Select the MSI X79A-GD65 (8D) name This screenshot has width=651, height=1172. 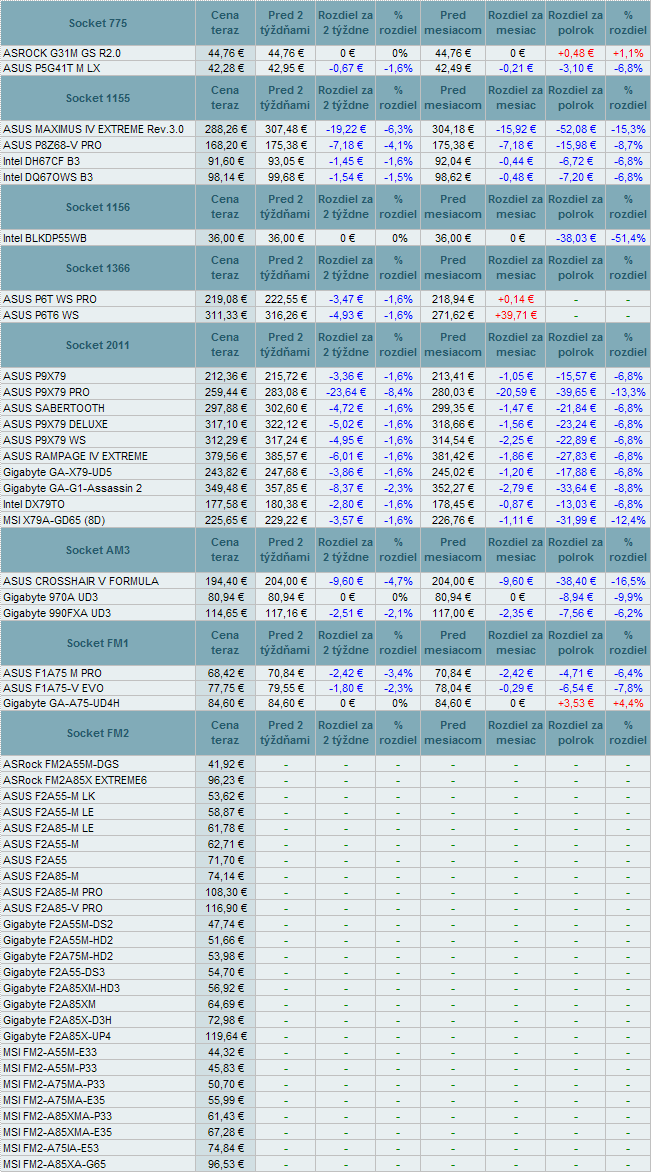(52, 520)
